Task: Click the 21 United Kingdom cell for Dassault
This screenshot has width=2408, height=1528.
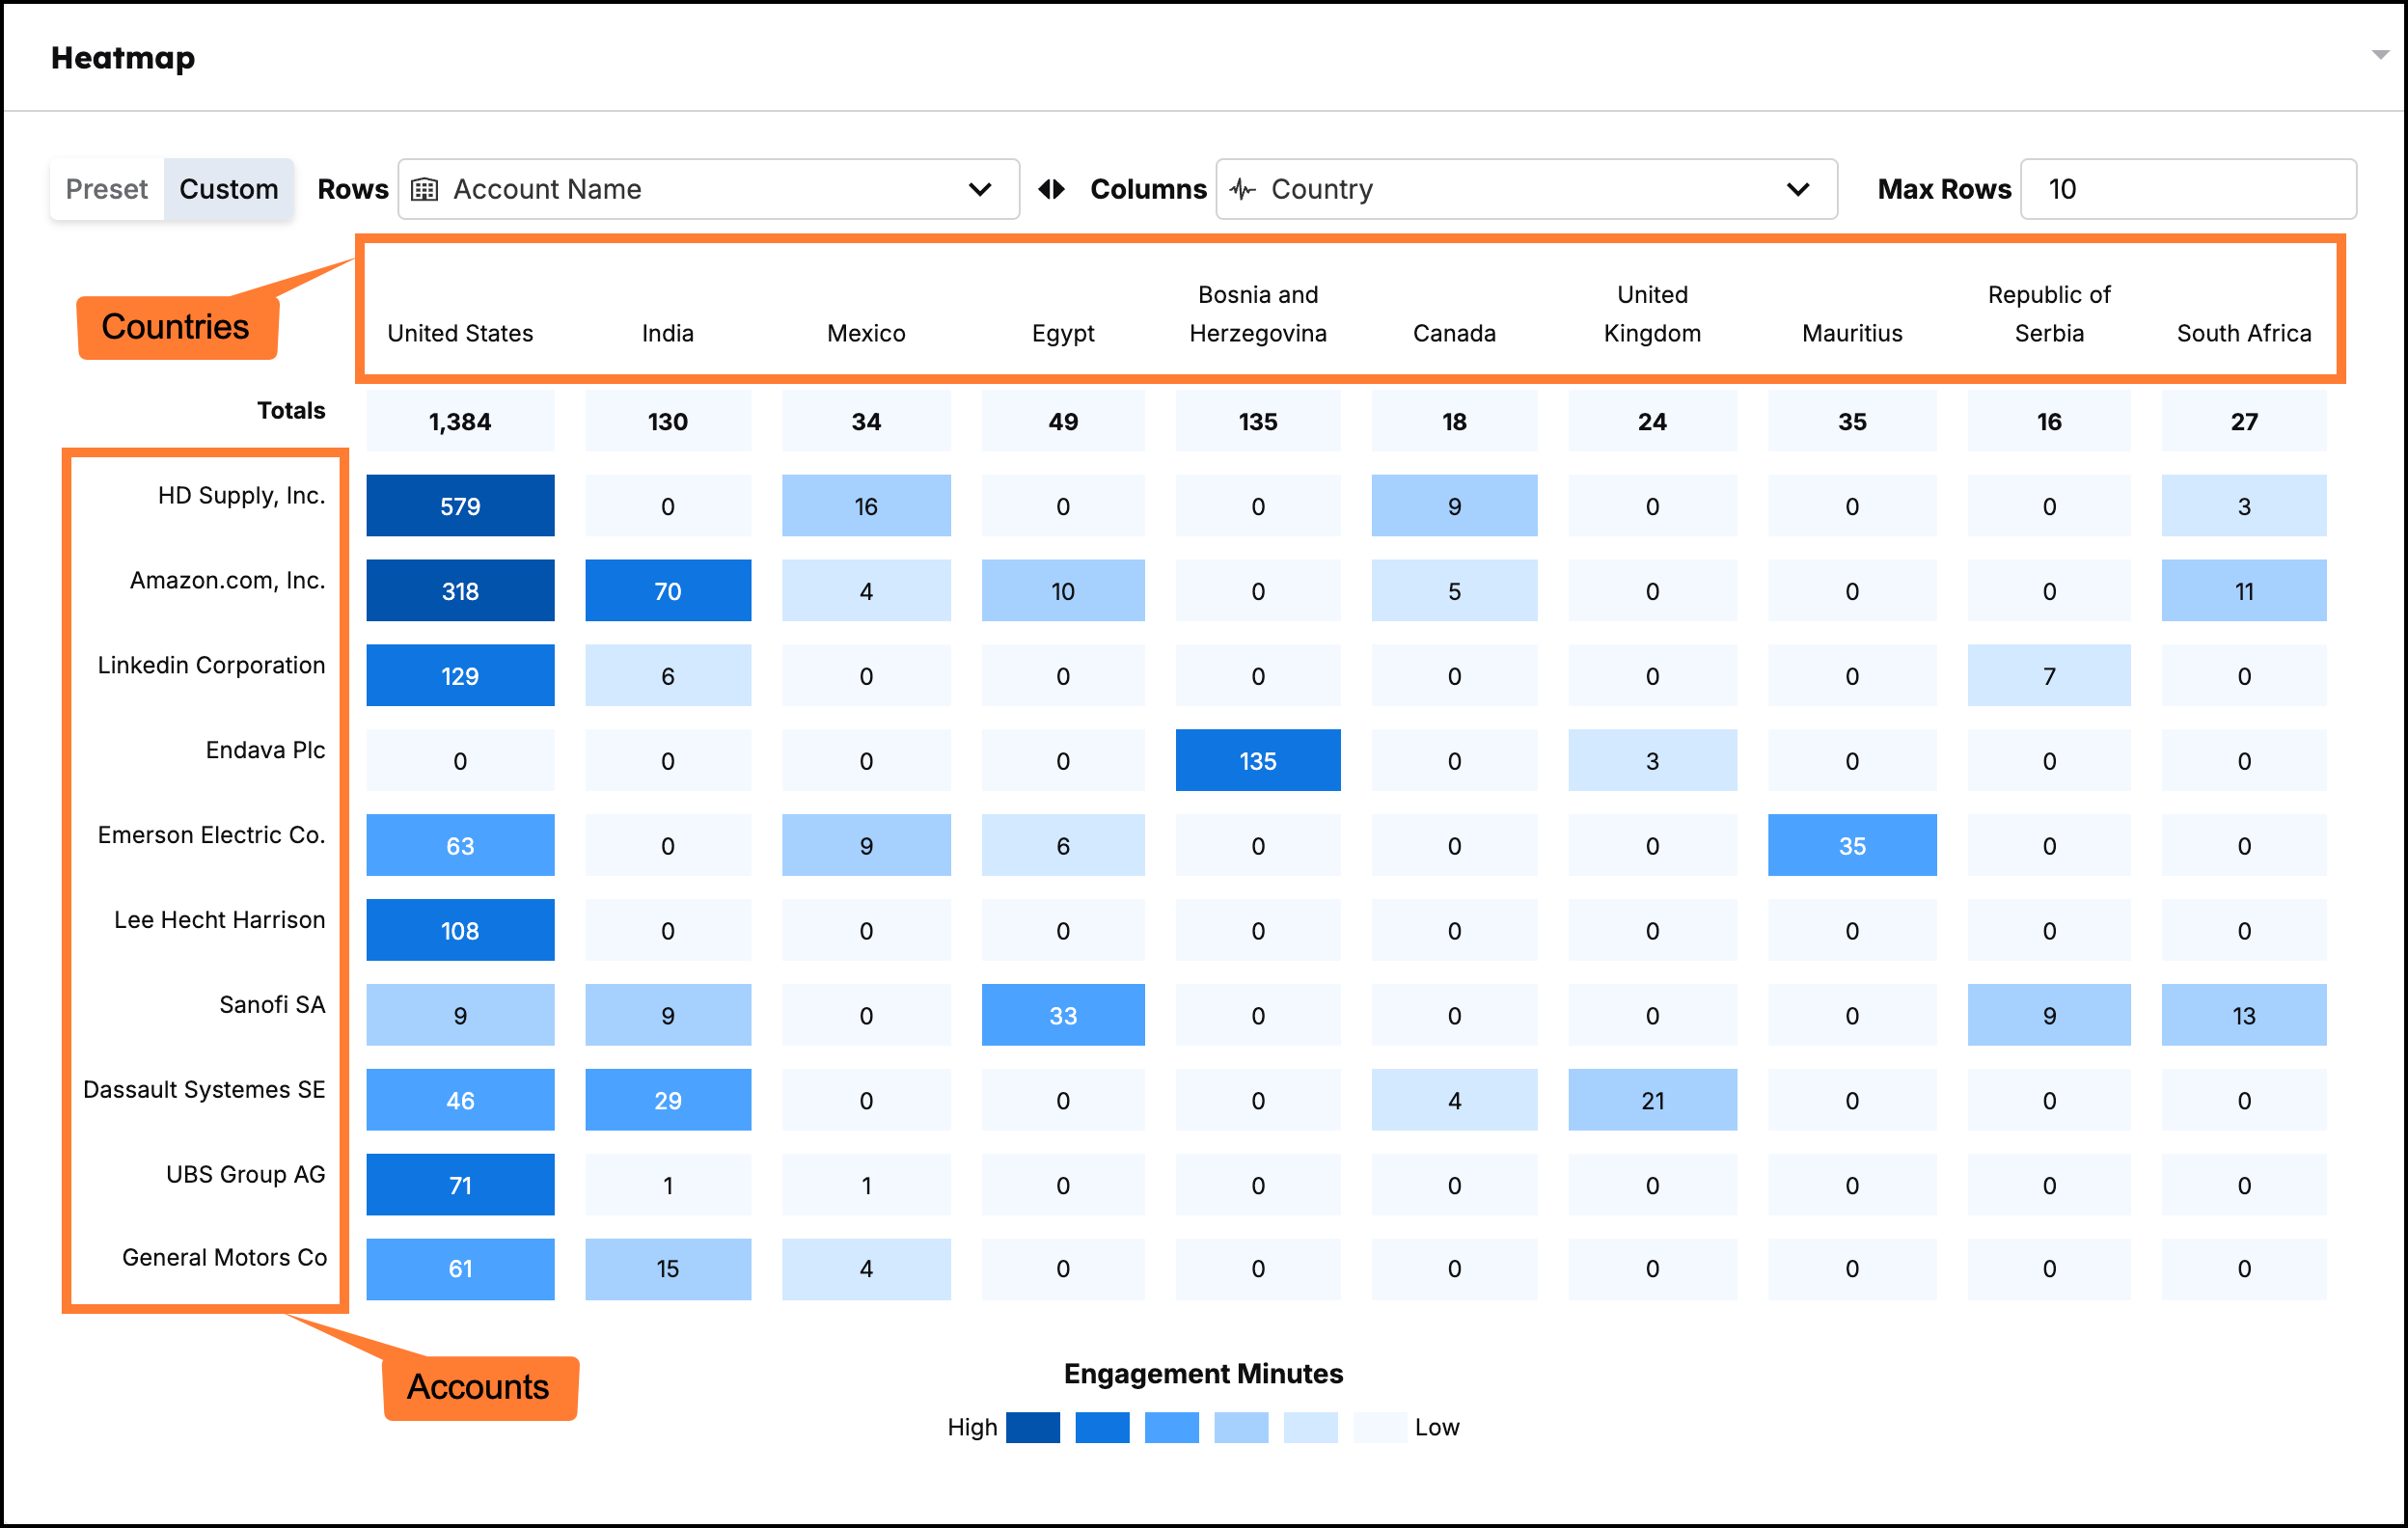Action: [1652, 1101]
